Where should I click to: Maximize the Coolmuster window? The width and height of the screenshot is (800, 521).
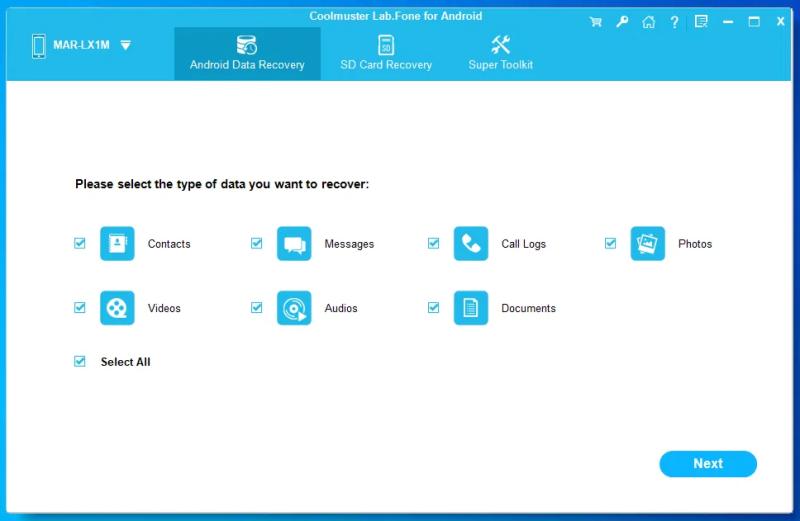[754, 21]
